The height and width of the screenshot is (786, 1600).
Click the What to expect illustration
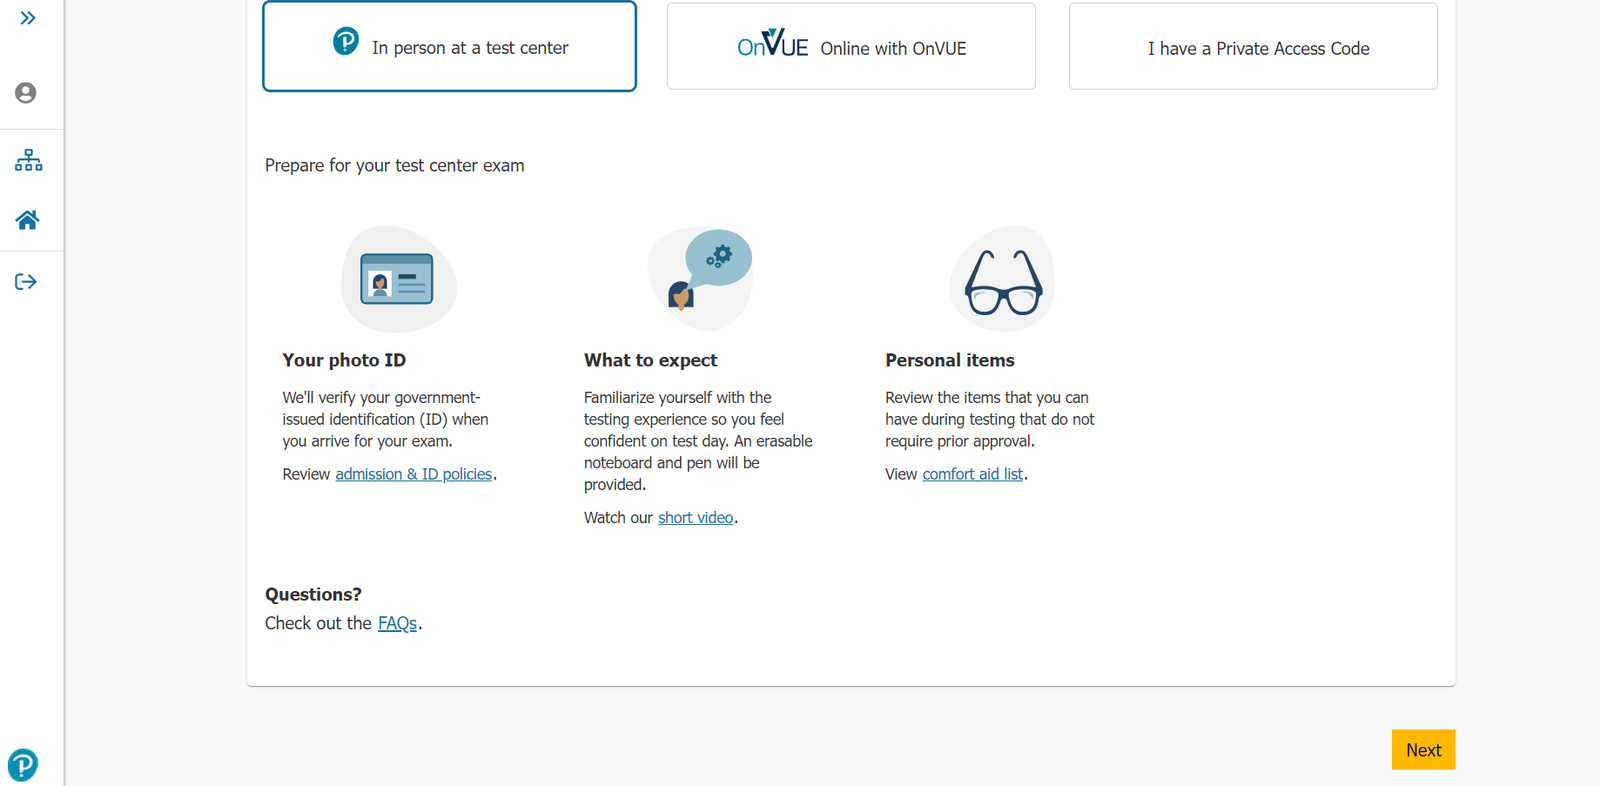[x=701, y=278]
